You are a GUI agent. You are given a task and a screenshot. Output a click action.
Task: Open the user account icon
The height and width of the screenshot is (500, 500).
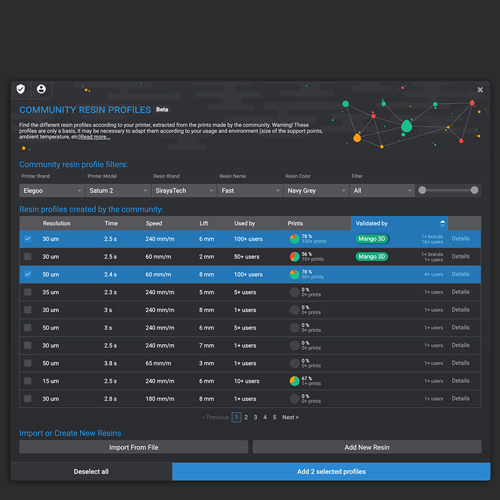click(x=41, y=89)
